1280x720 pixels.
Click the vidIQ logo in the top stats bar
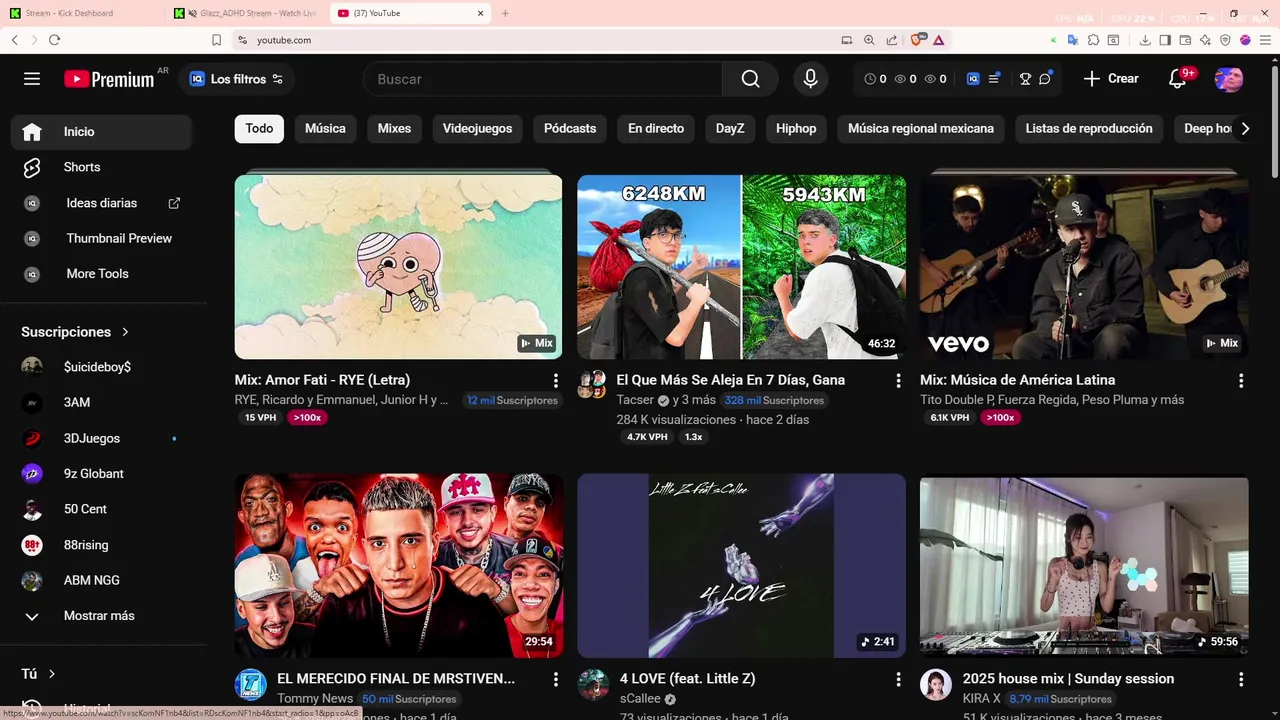pyautogui.click(x=973, y=79)
